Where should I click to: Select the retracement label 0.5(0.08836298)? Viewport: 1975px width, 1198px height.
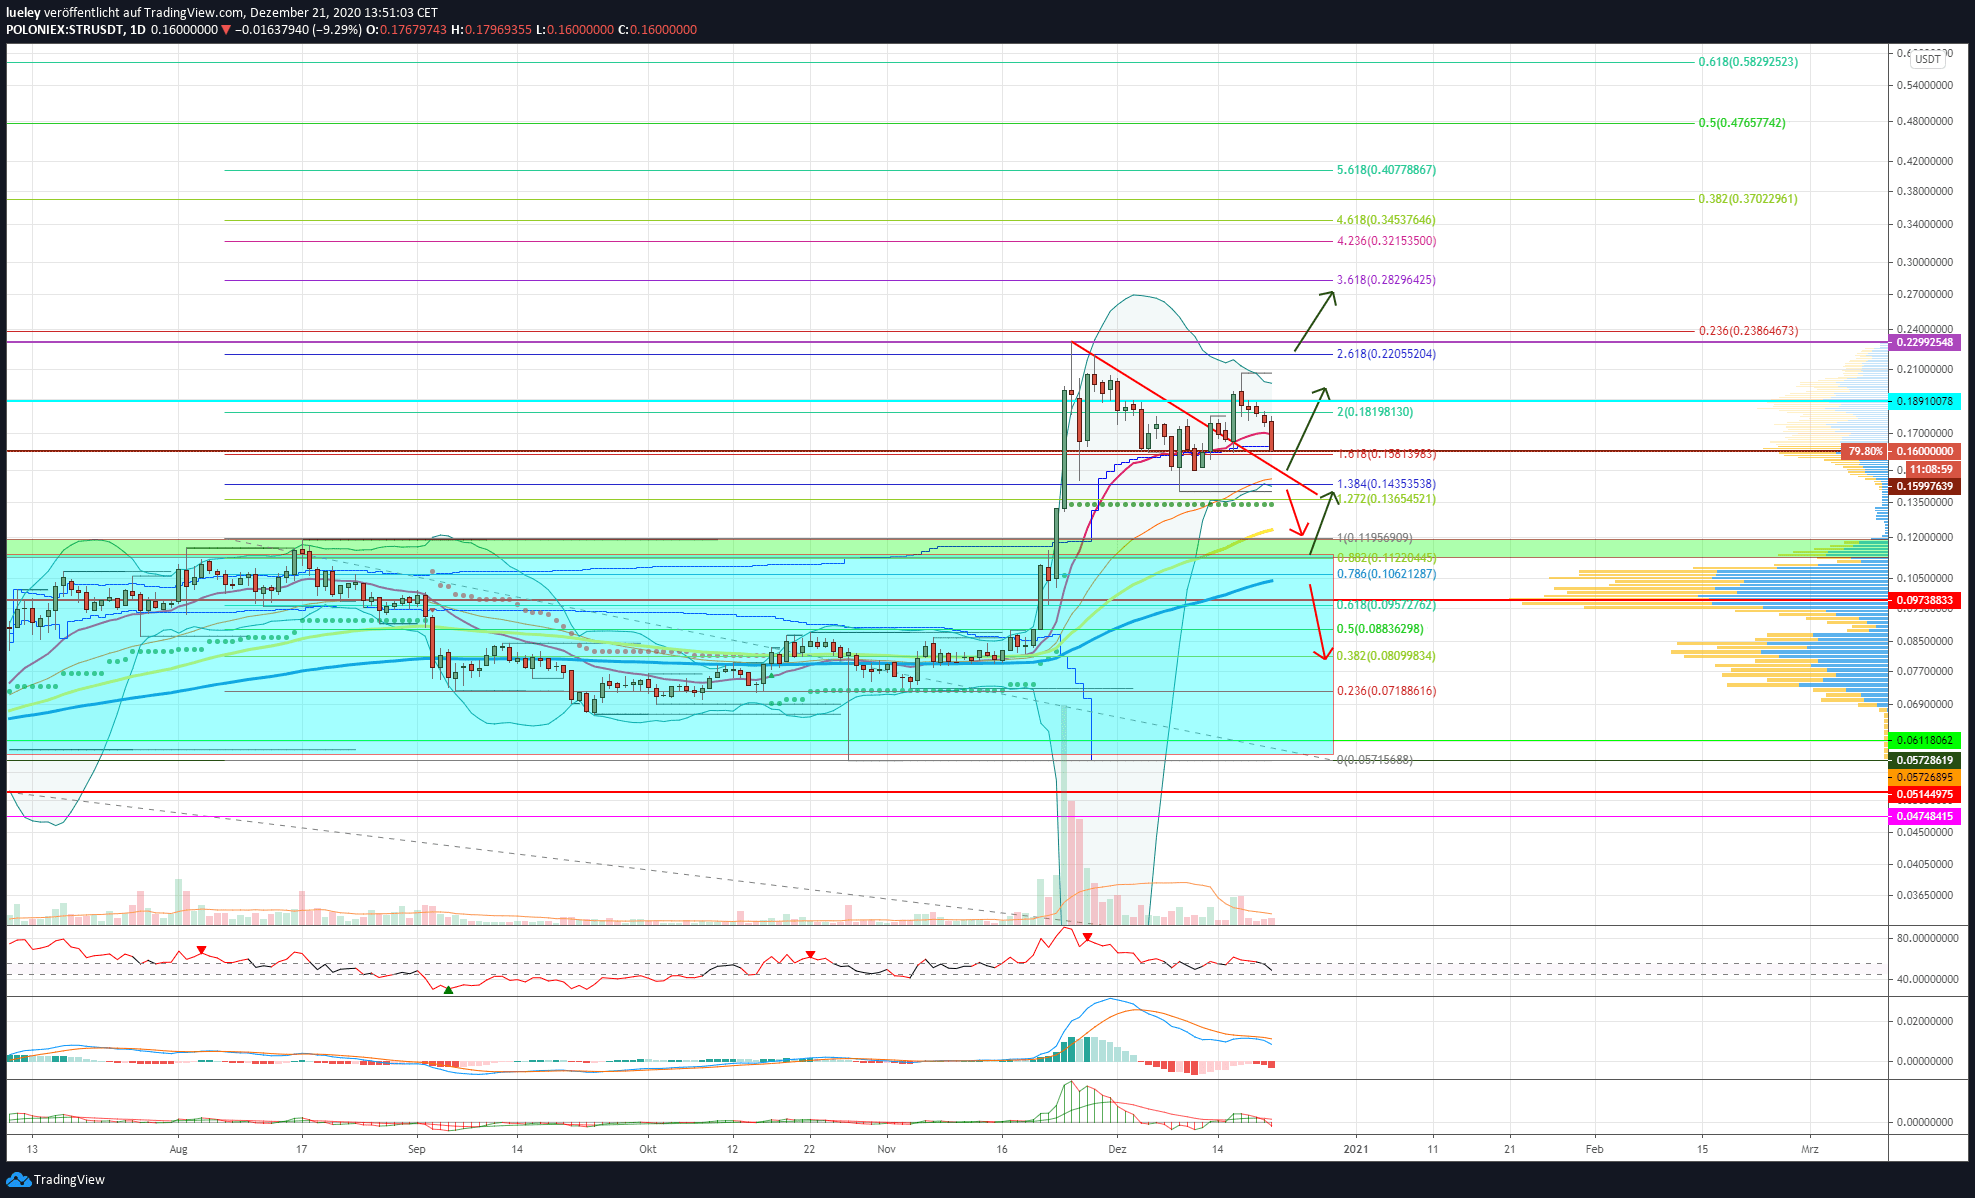1380,629
